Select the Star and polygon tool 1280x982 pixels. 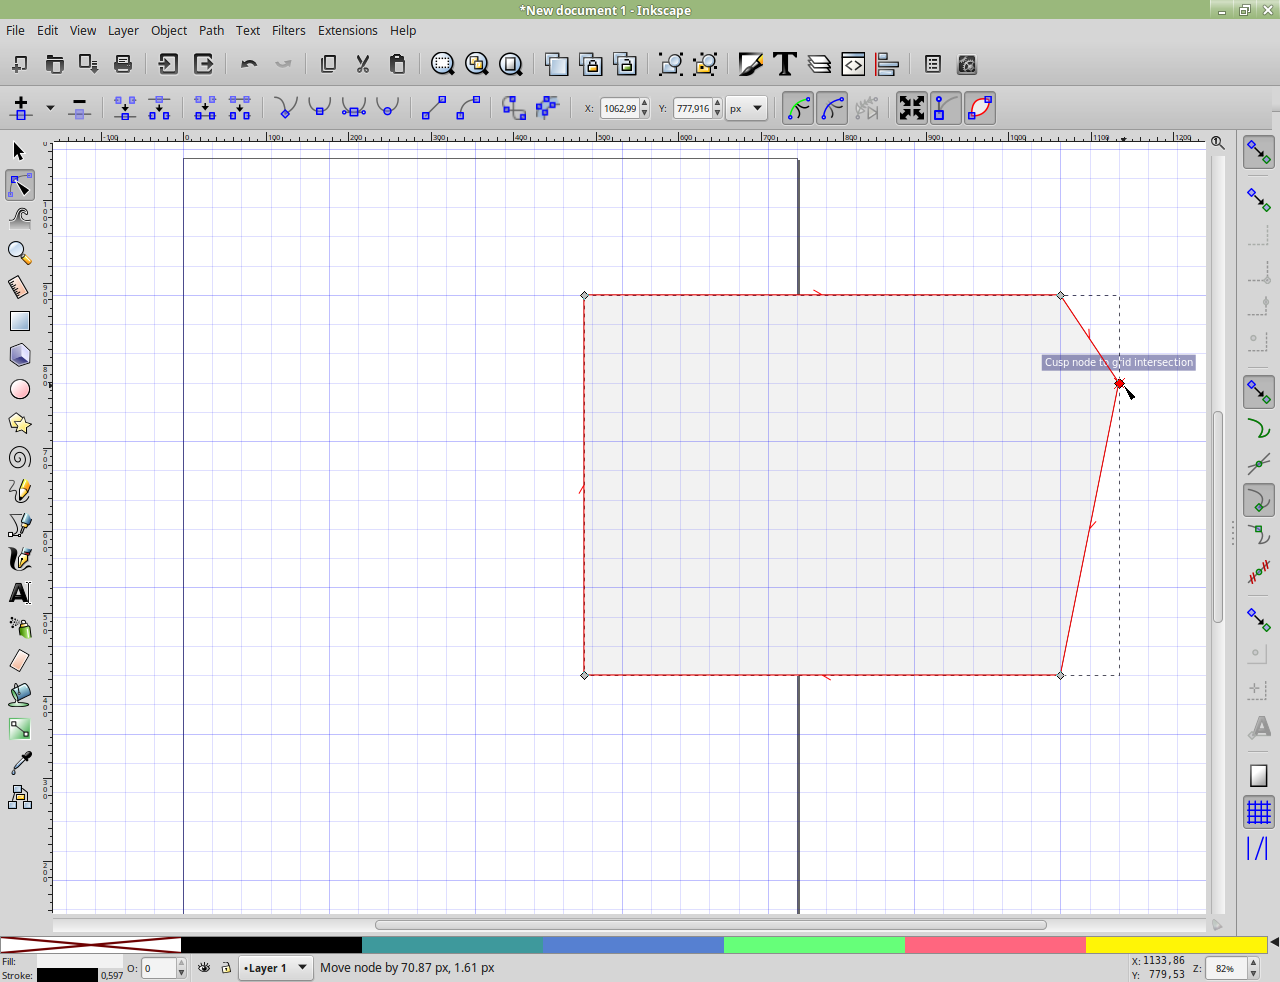coord(19,424)
